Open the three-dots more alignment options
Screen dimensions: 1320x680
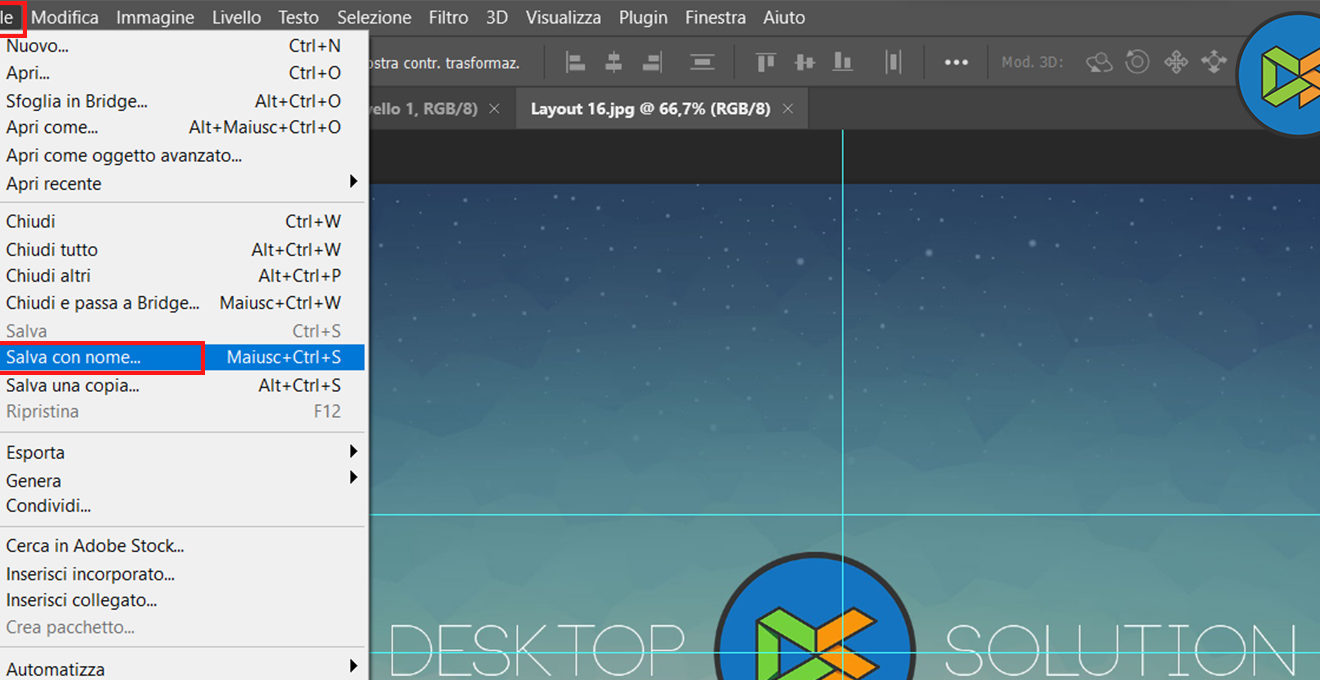point(956,62)
